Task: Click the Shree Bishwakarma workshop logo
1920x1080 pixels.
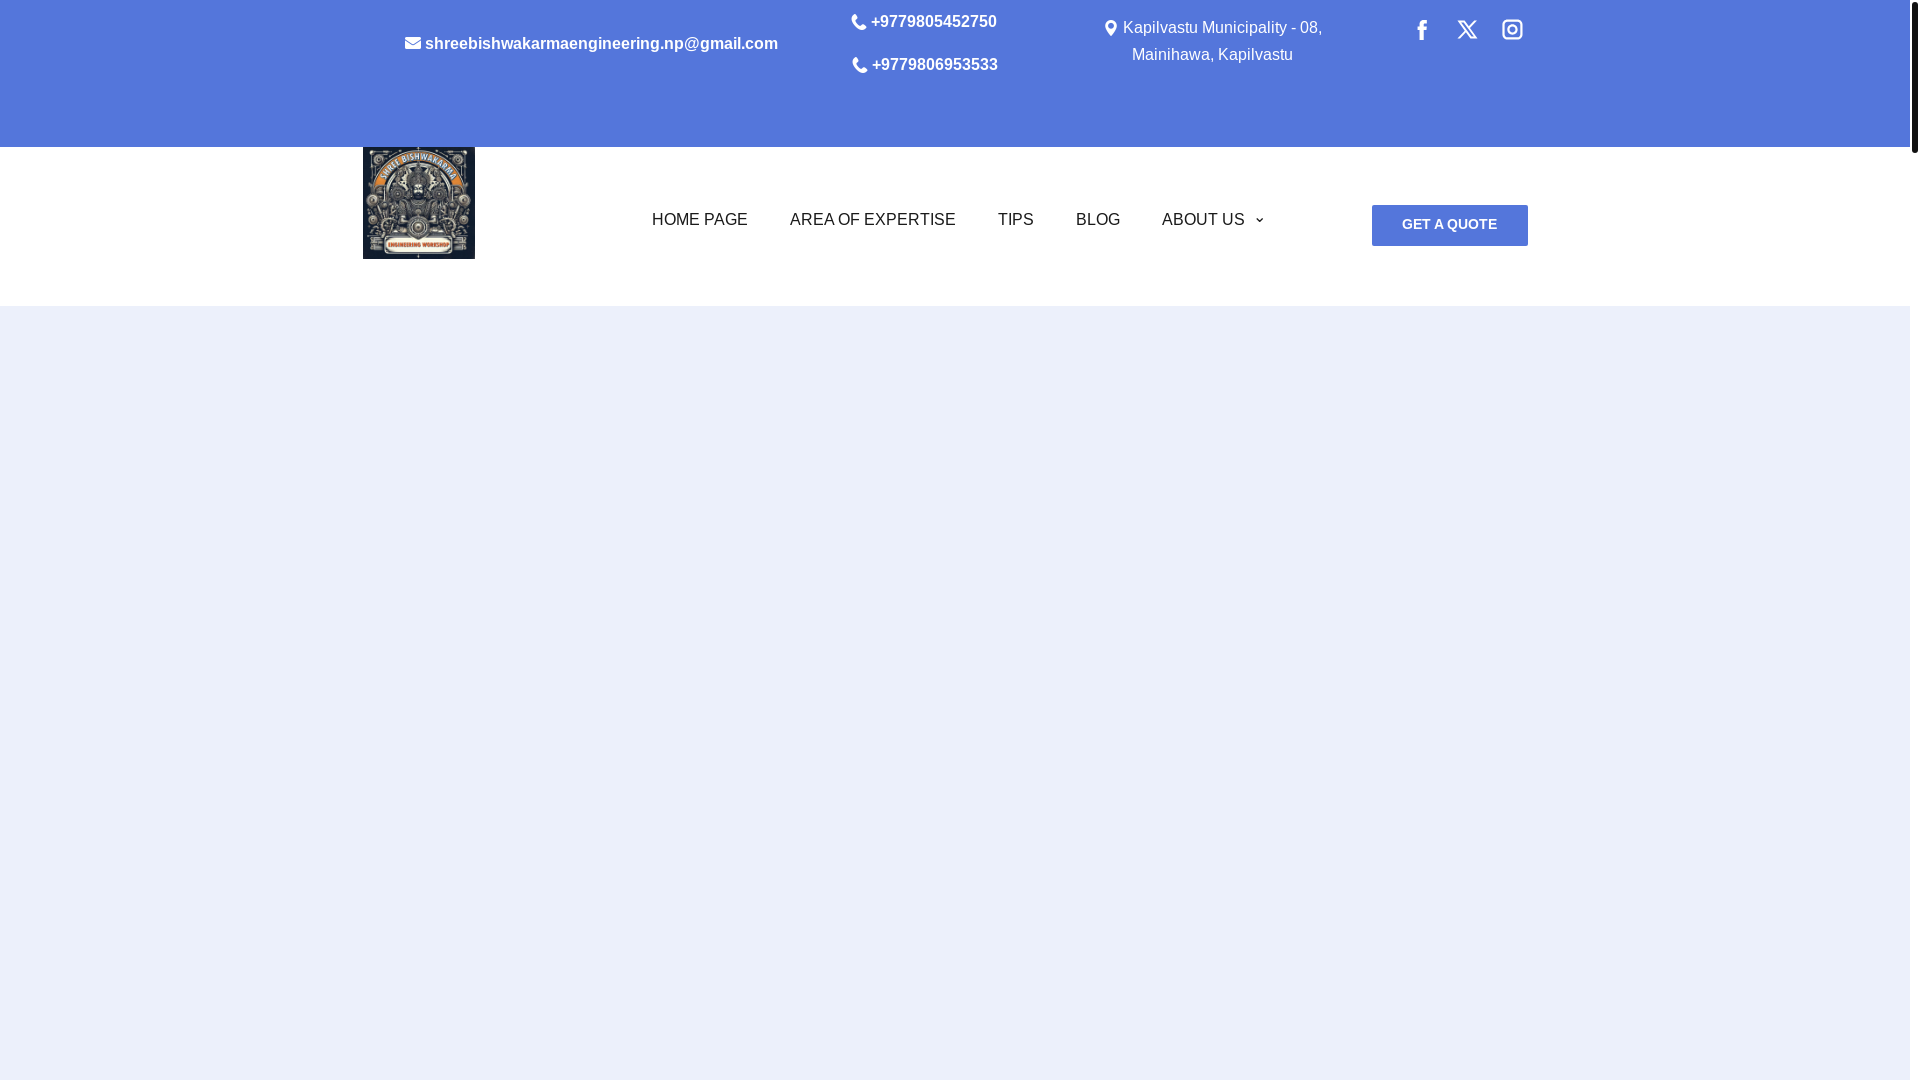Action: (418, 203)
